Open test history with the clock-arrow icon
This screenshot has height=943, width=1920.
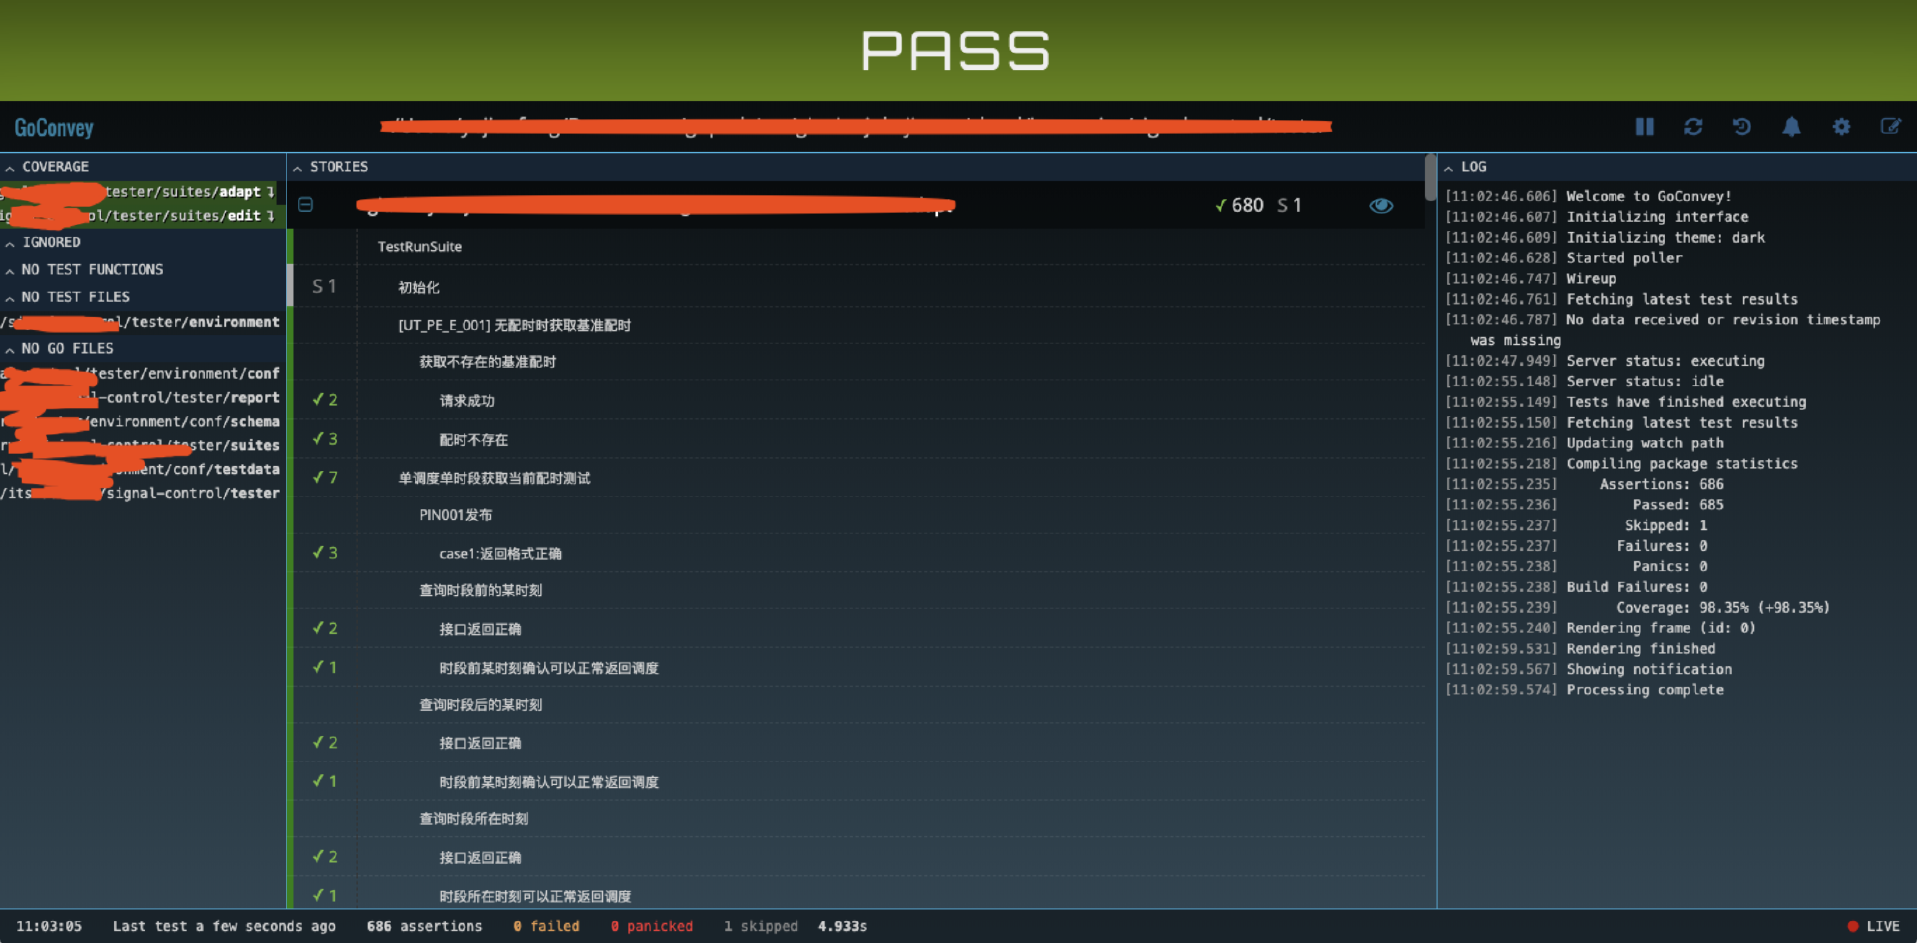1742,127
